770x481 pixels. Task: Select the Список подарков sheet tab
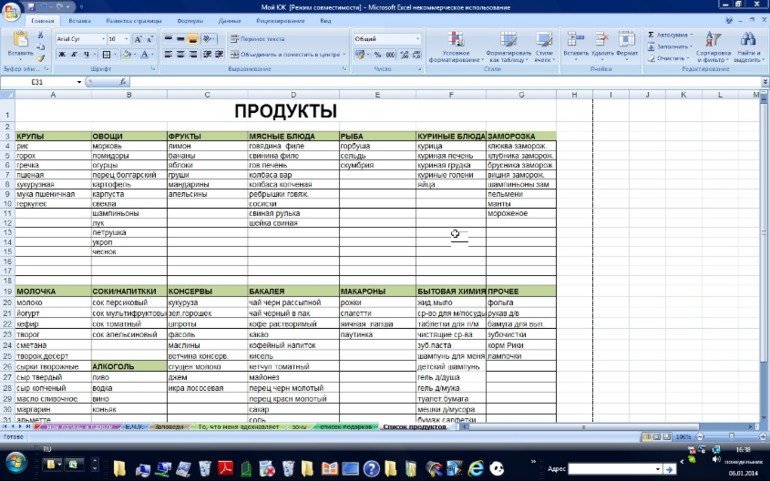(x=346, y=427)
